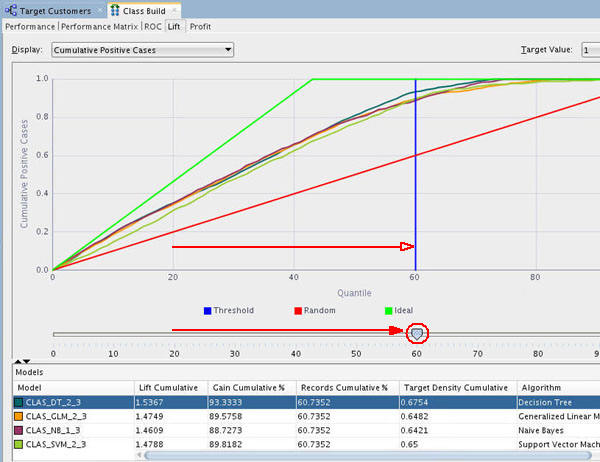Click the 1.4788 lift cumulative cell

171,444
